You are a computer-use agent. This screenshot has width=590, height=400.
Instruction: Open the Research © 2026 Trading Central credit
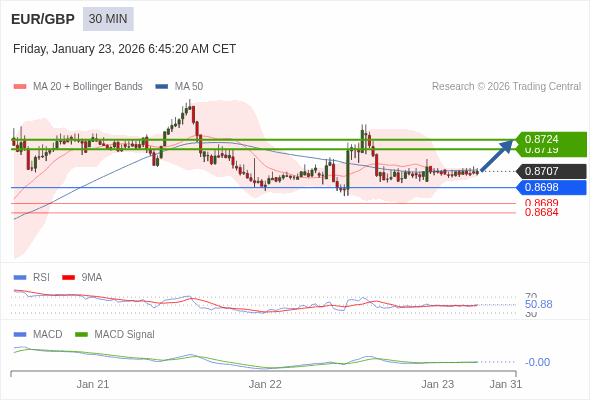point(506,87)
